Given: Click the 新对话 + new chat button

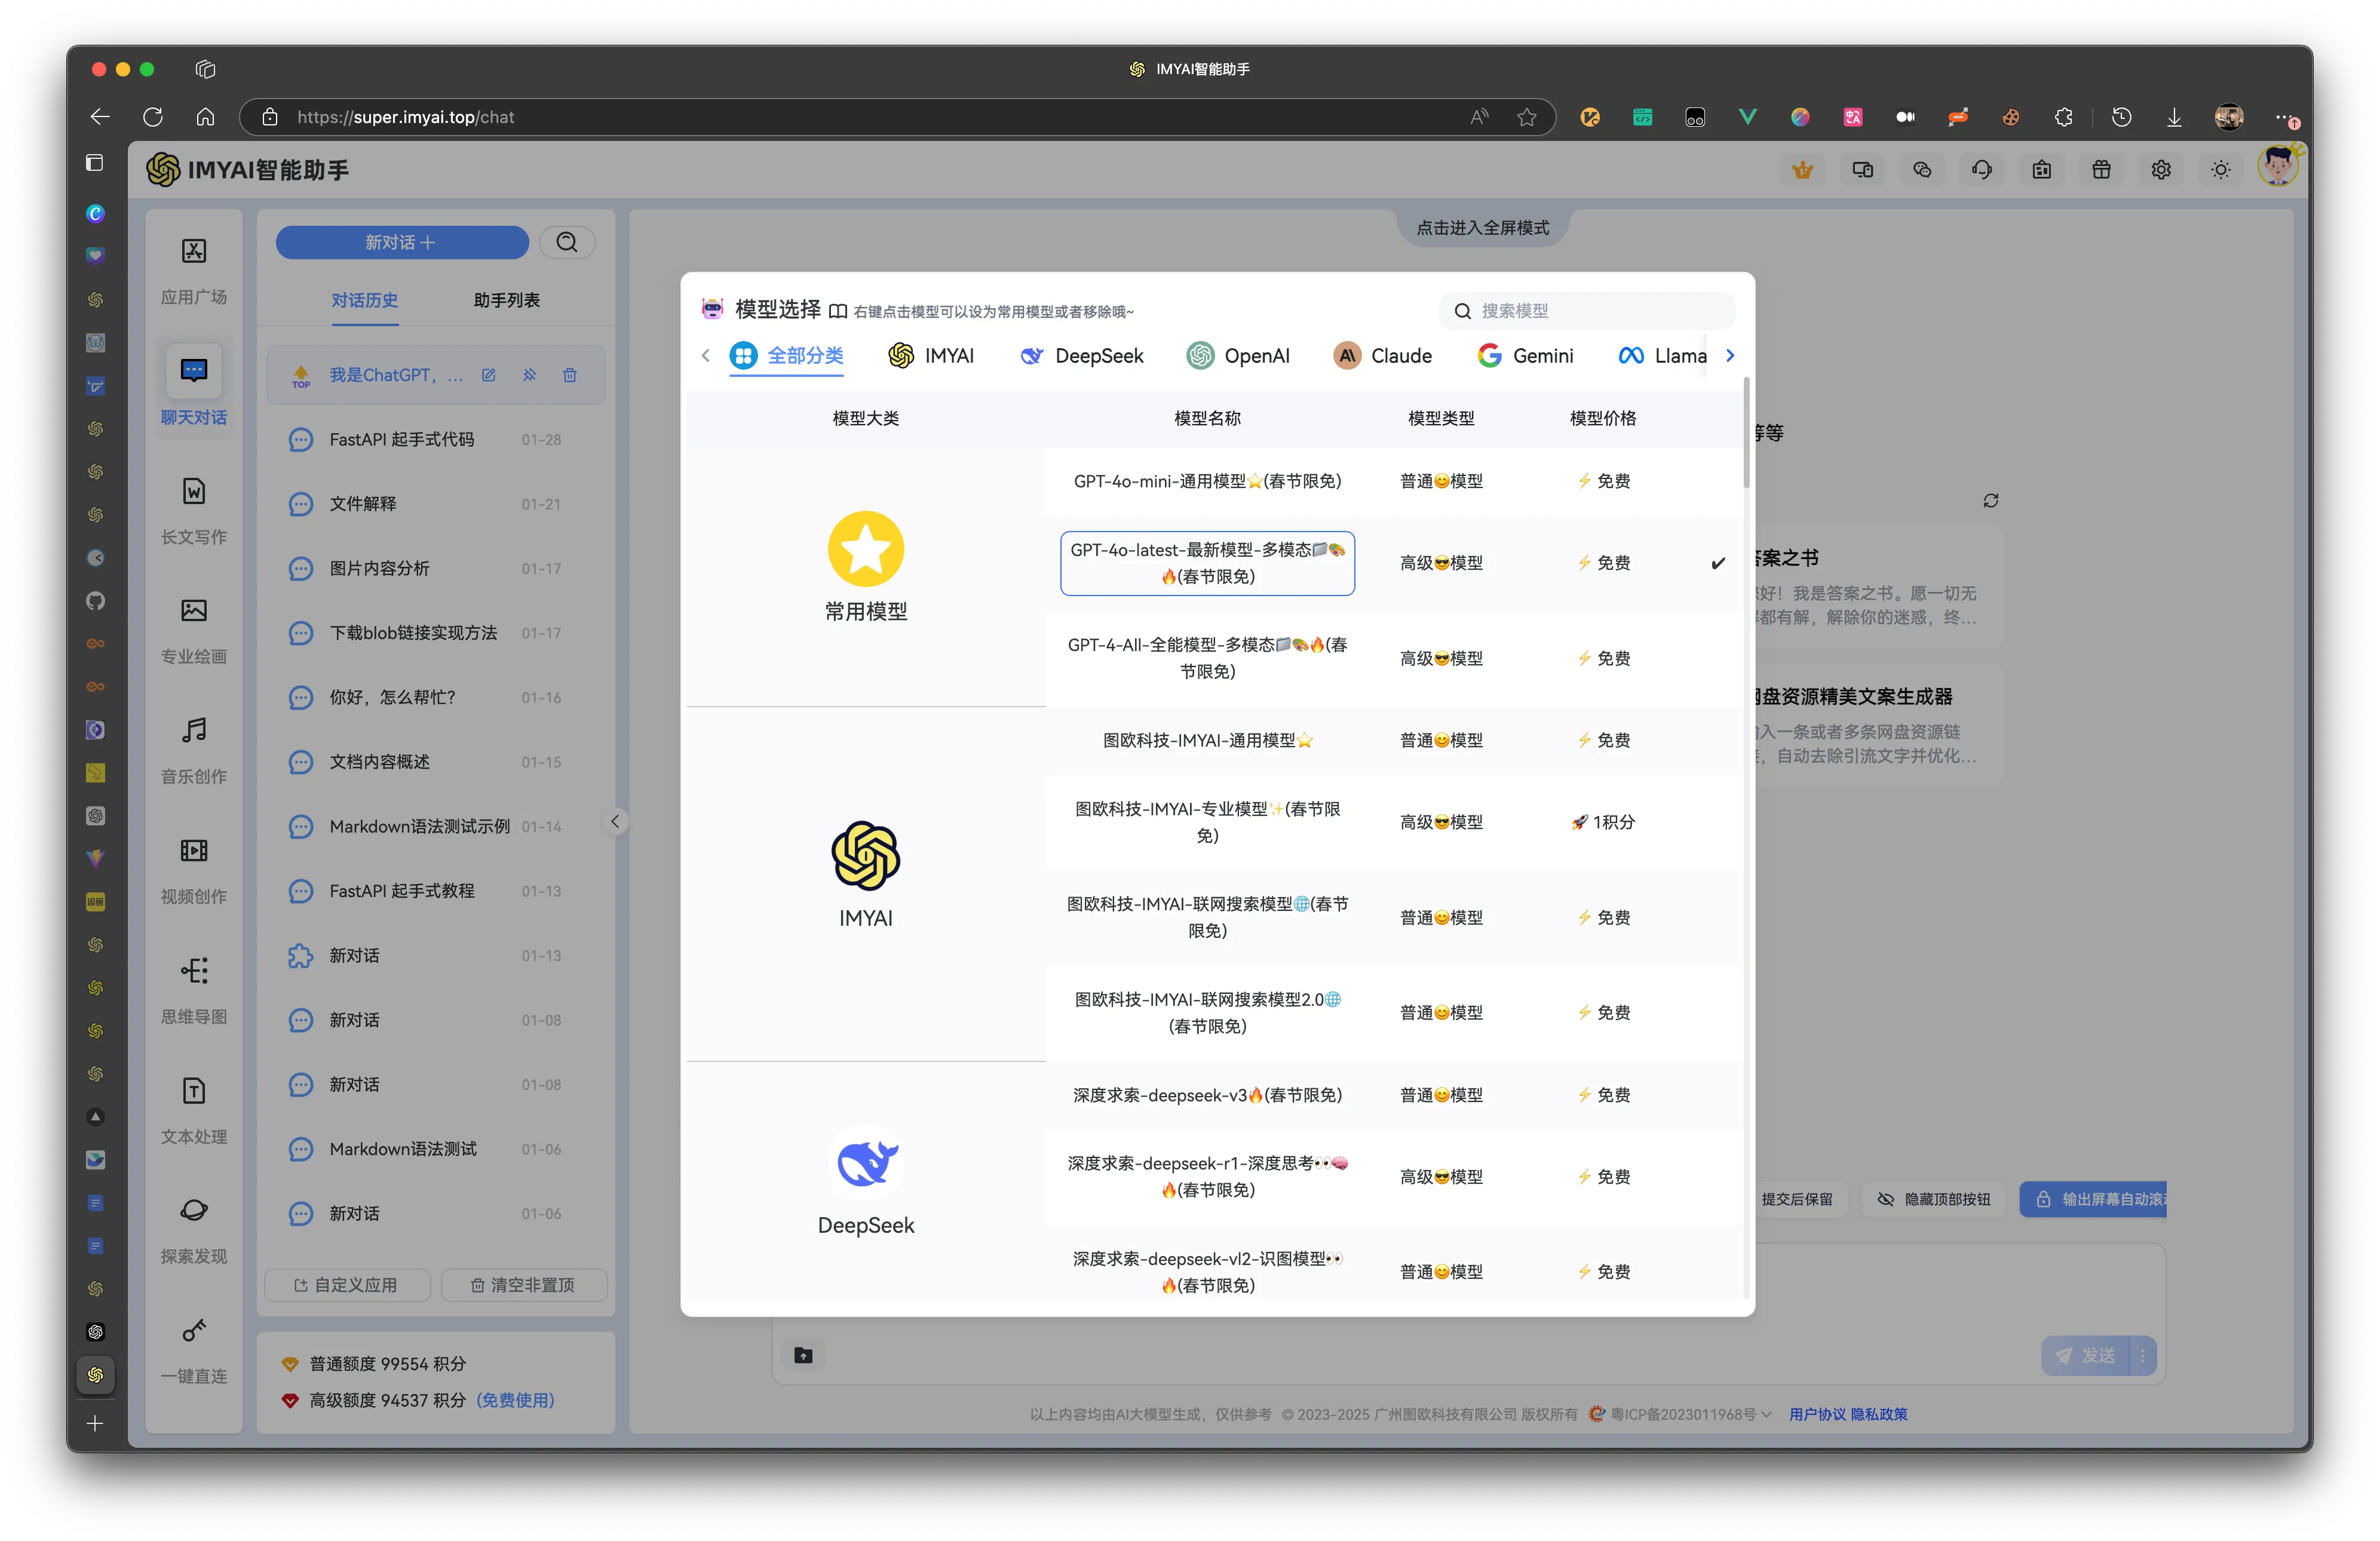Looking at the screenshot, I should [402, 242].
